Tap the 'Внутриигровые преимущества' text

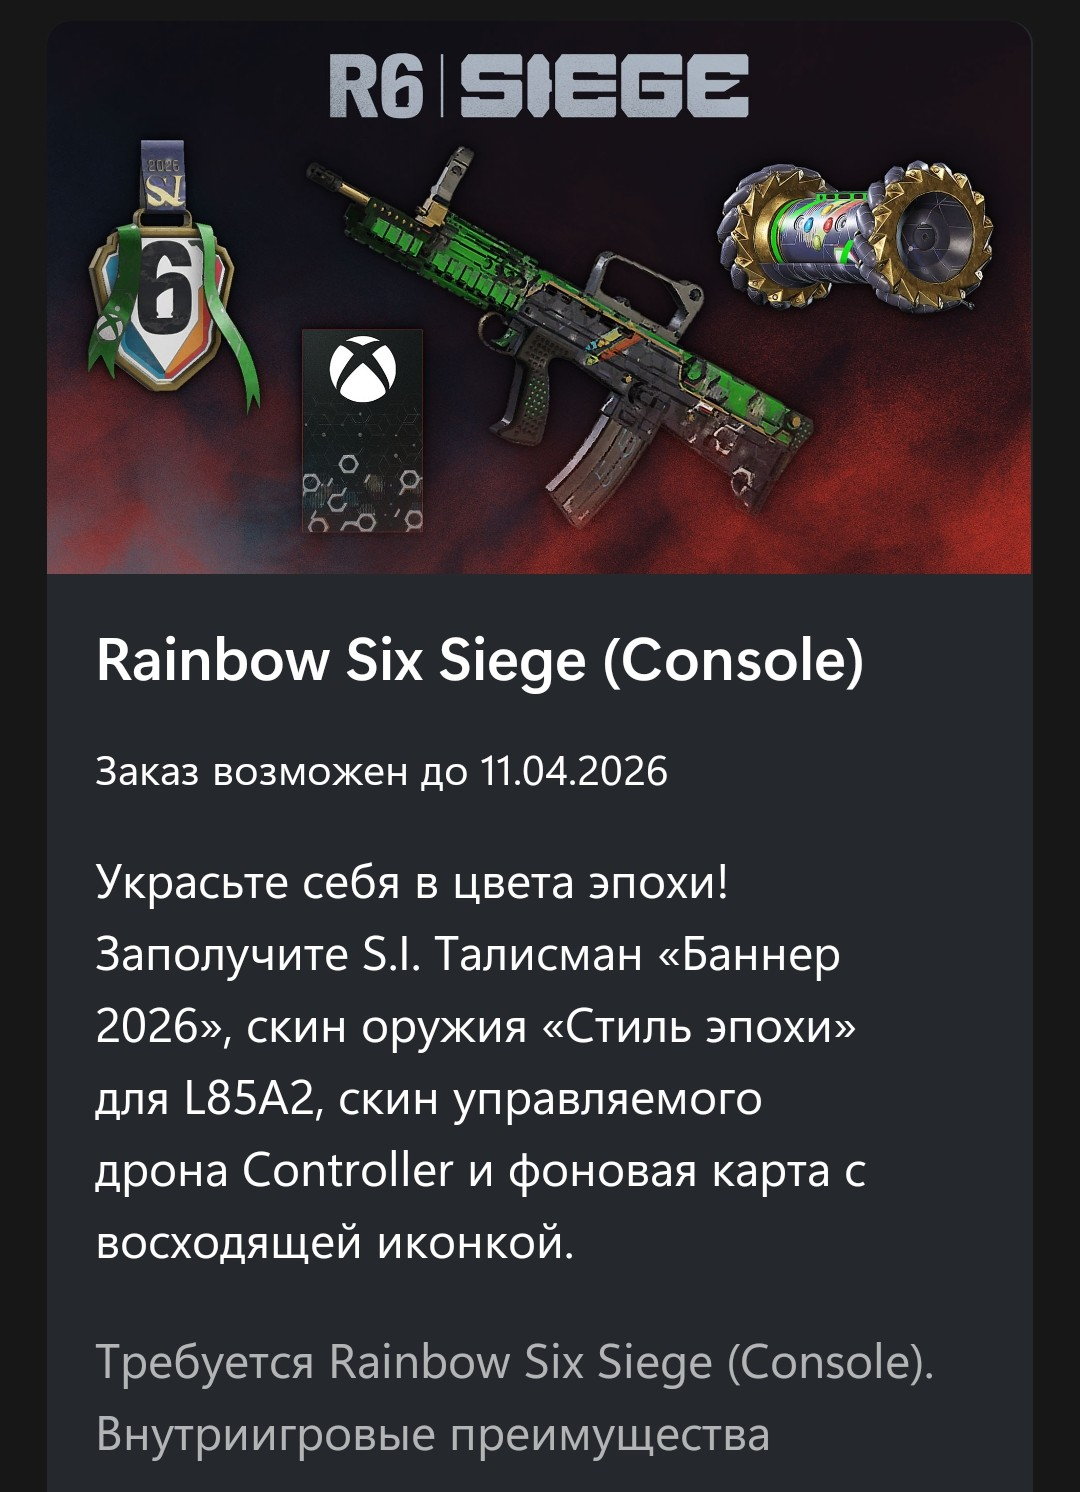(x=433, y=1434)
